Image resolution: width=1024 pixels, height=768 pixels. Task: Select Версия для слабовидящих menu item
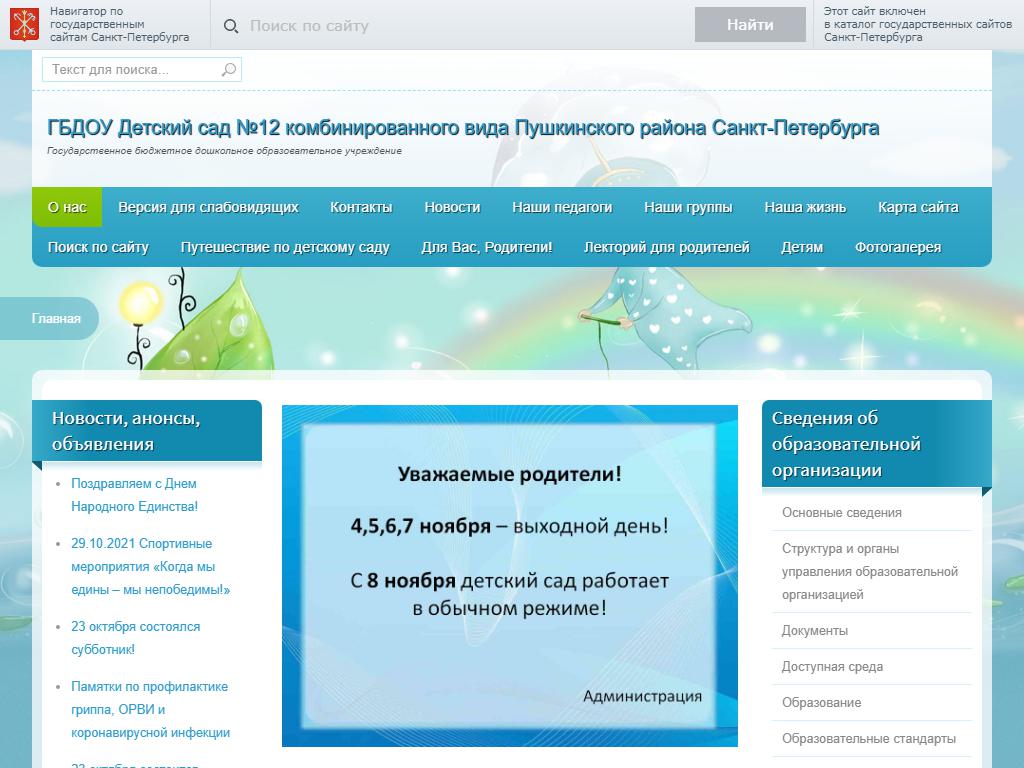click(x=208, y=207)
